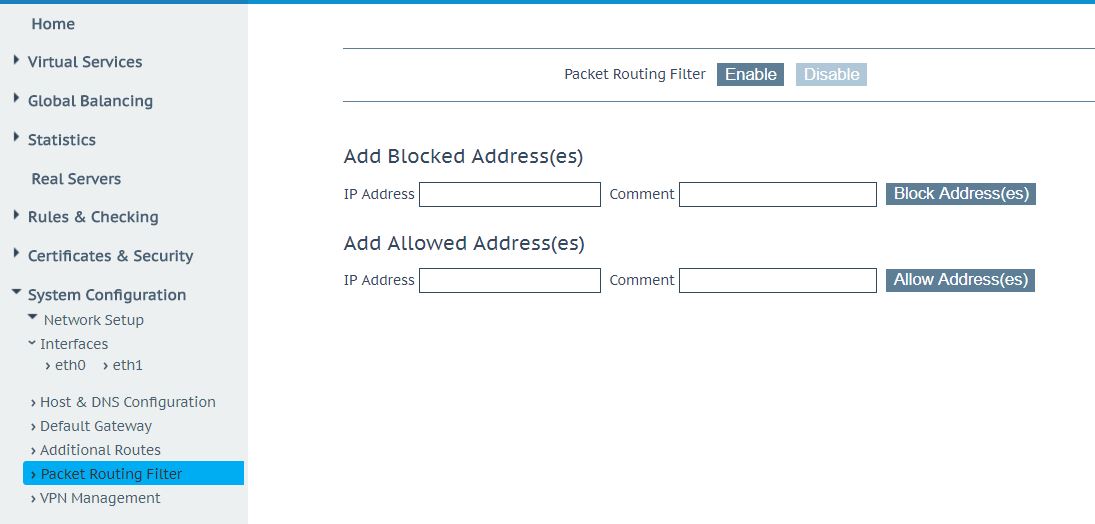Collapse the Network Setup arrow
The height and width of the screenshot is (524, 1095).
33,319
